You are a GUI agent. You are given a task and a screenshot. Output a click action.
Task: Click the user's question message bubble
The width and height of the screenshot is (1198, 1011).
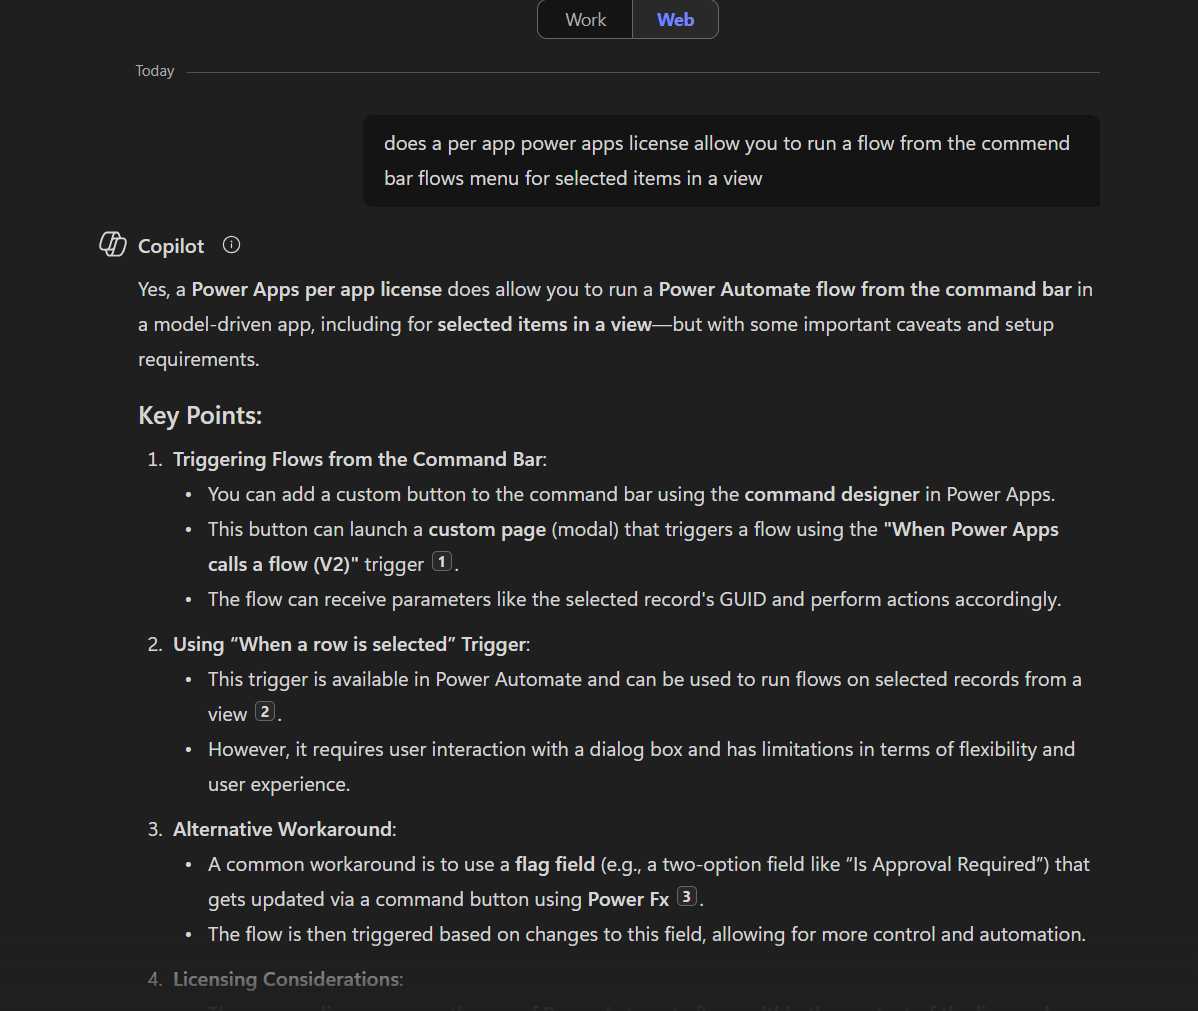(731, 161)
